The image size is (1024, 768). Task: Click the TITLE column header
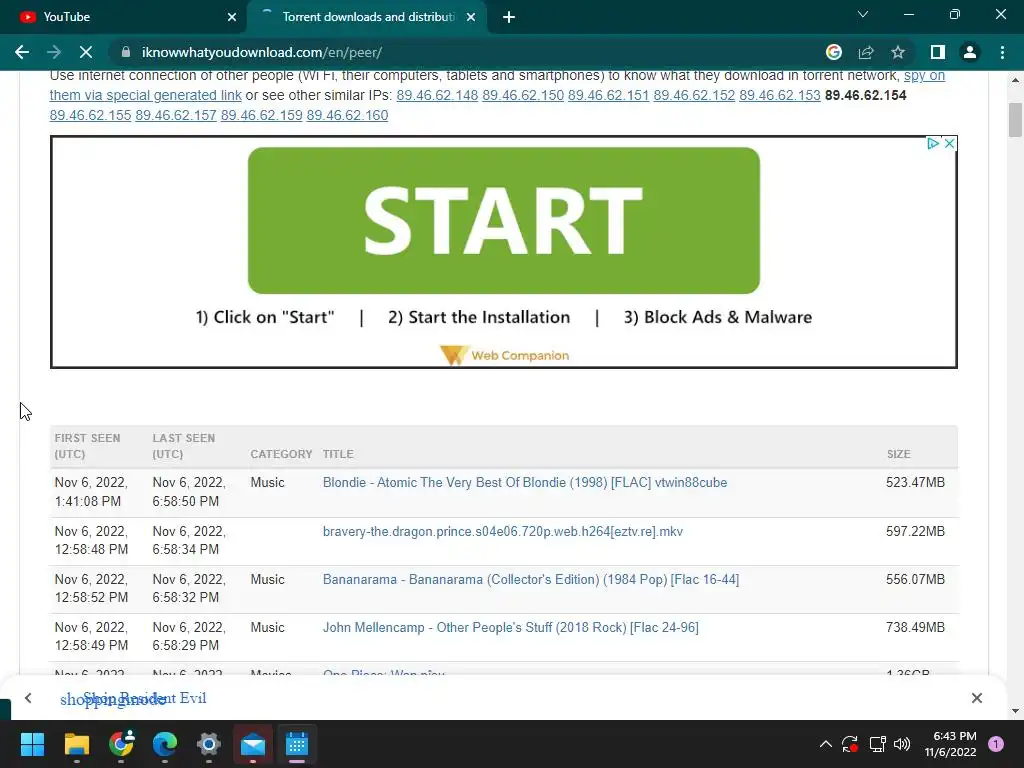click(x=338, y=454)
